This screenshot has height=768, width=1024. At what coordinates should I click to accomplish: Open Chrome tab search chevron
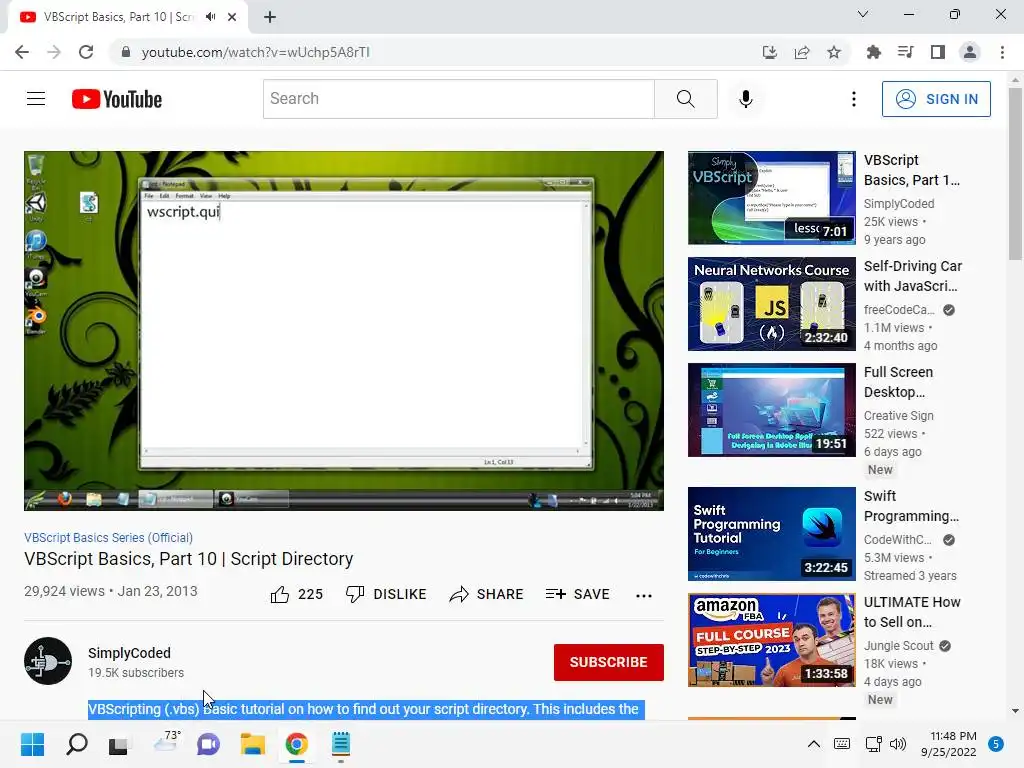(x=863, y=14)
